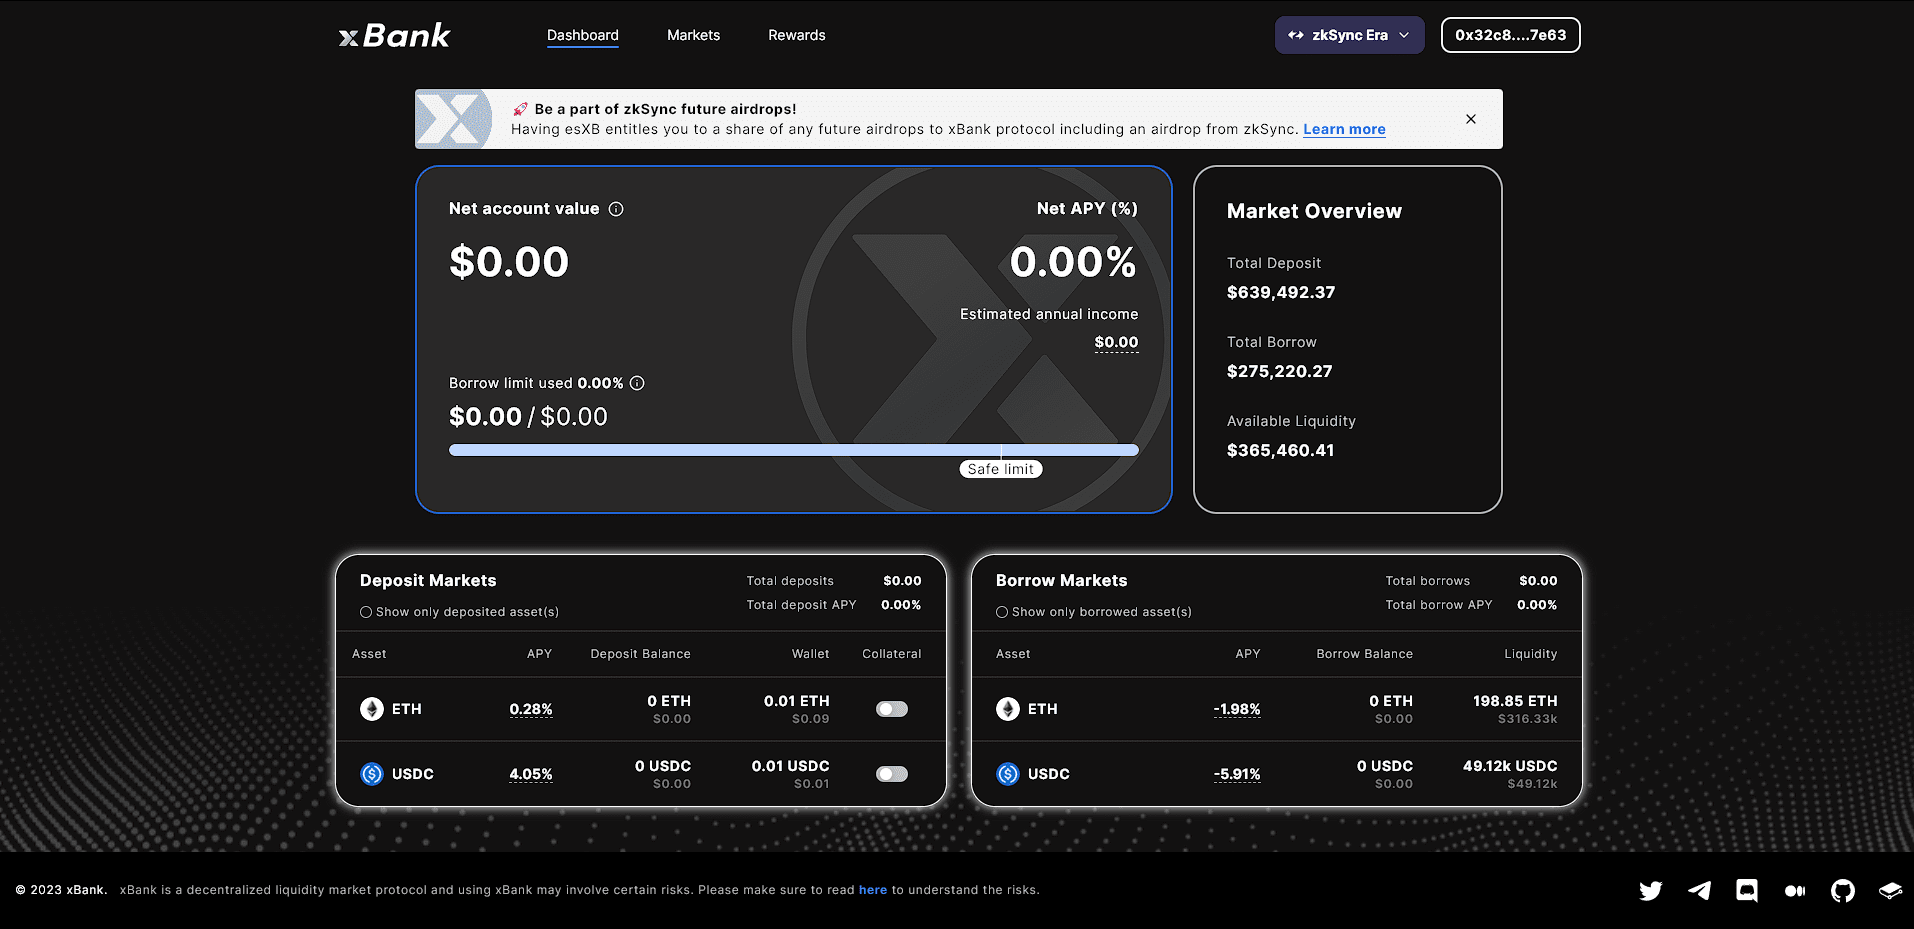Click the Available Liquidity value $365,460.41

[x=1281, y=450]
